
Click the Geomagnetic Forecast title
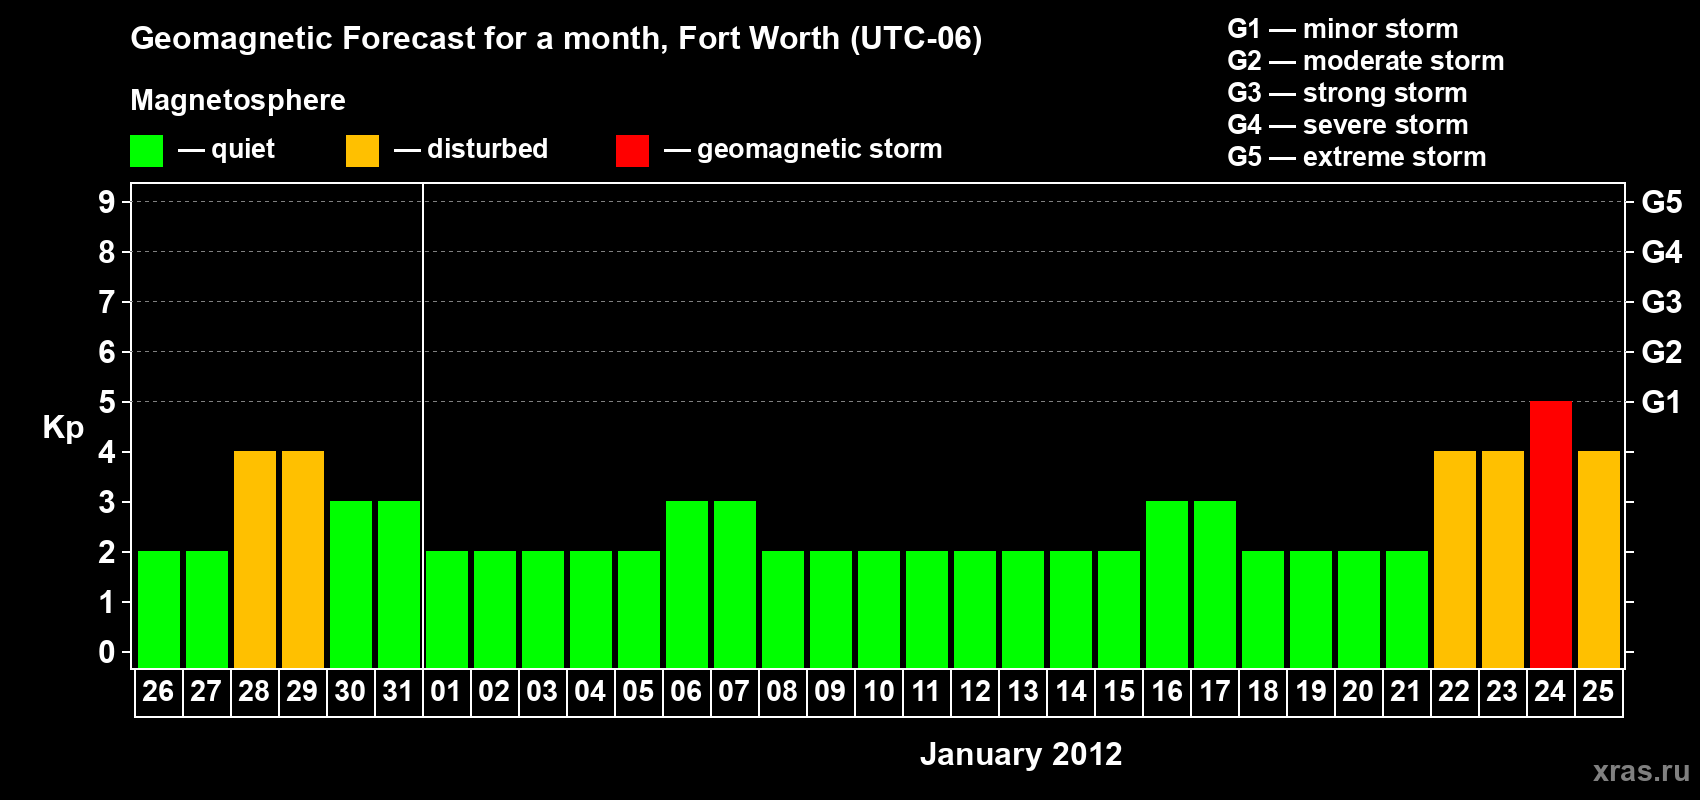[x=556, y=39]
